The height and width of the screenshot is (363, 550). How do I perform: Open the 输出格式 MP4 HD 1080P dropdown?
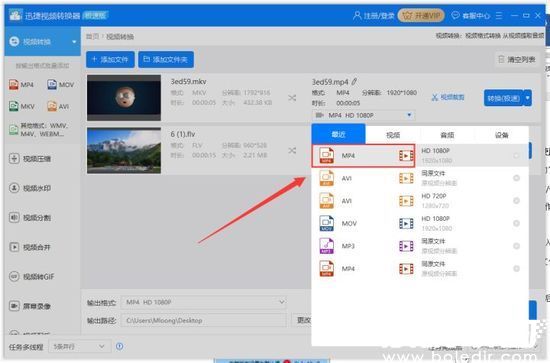[204, 302]
